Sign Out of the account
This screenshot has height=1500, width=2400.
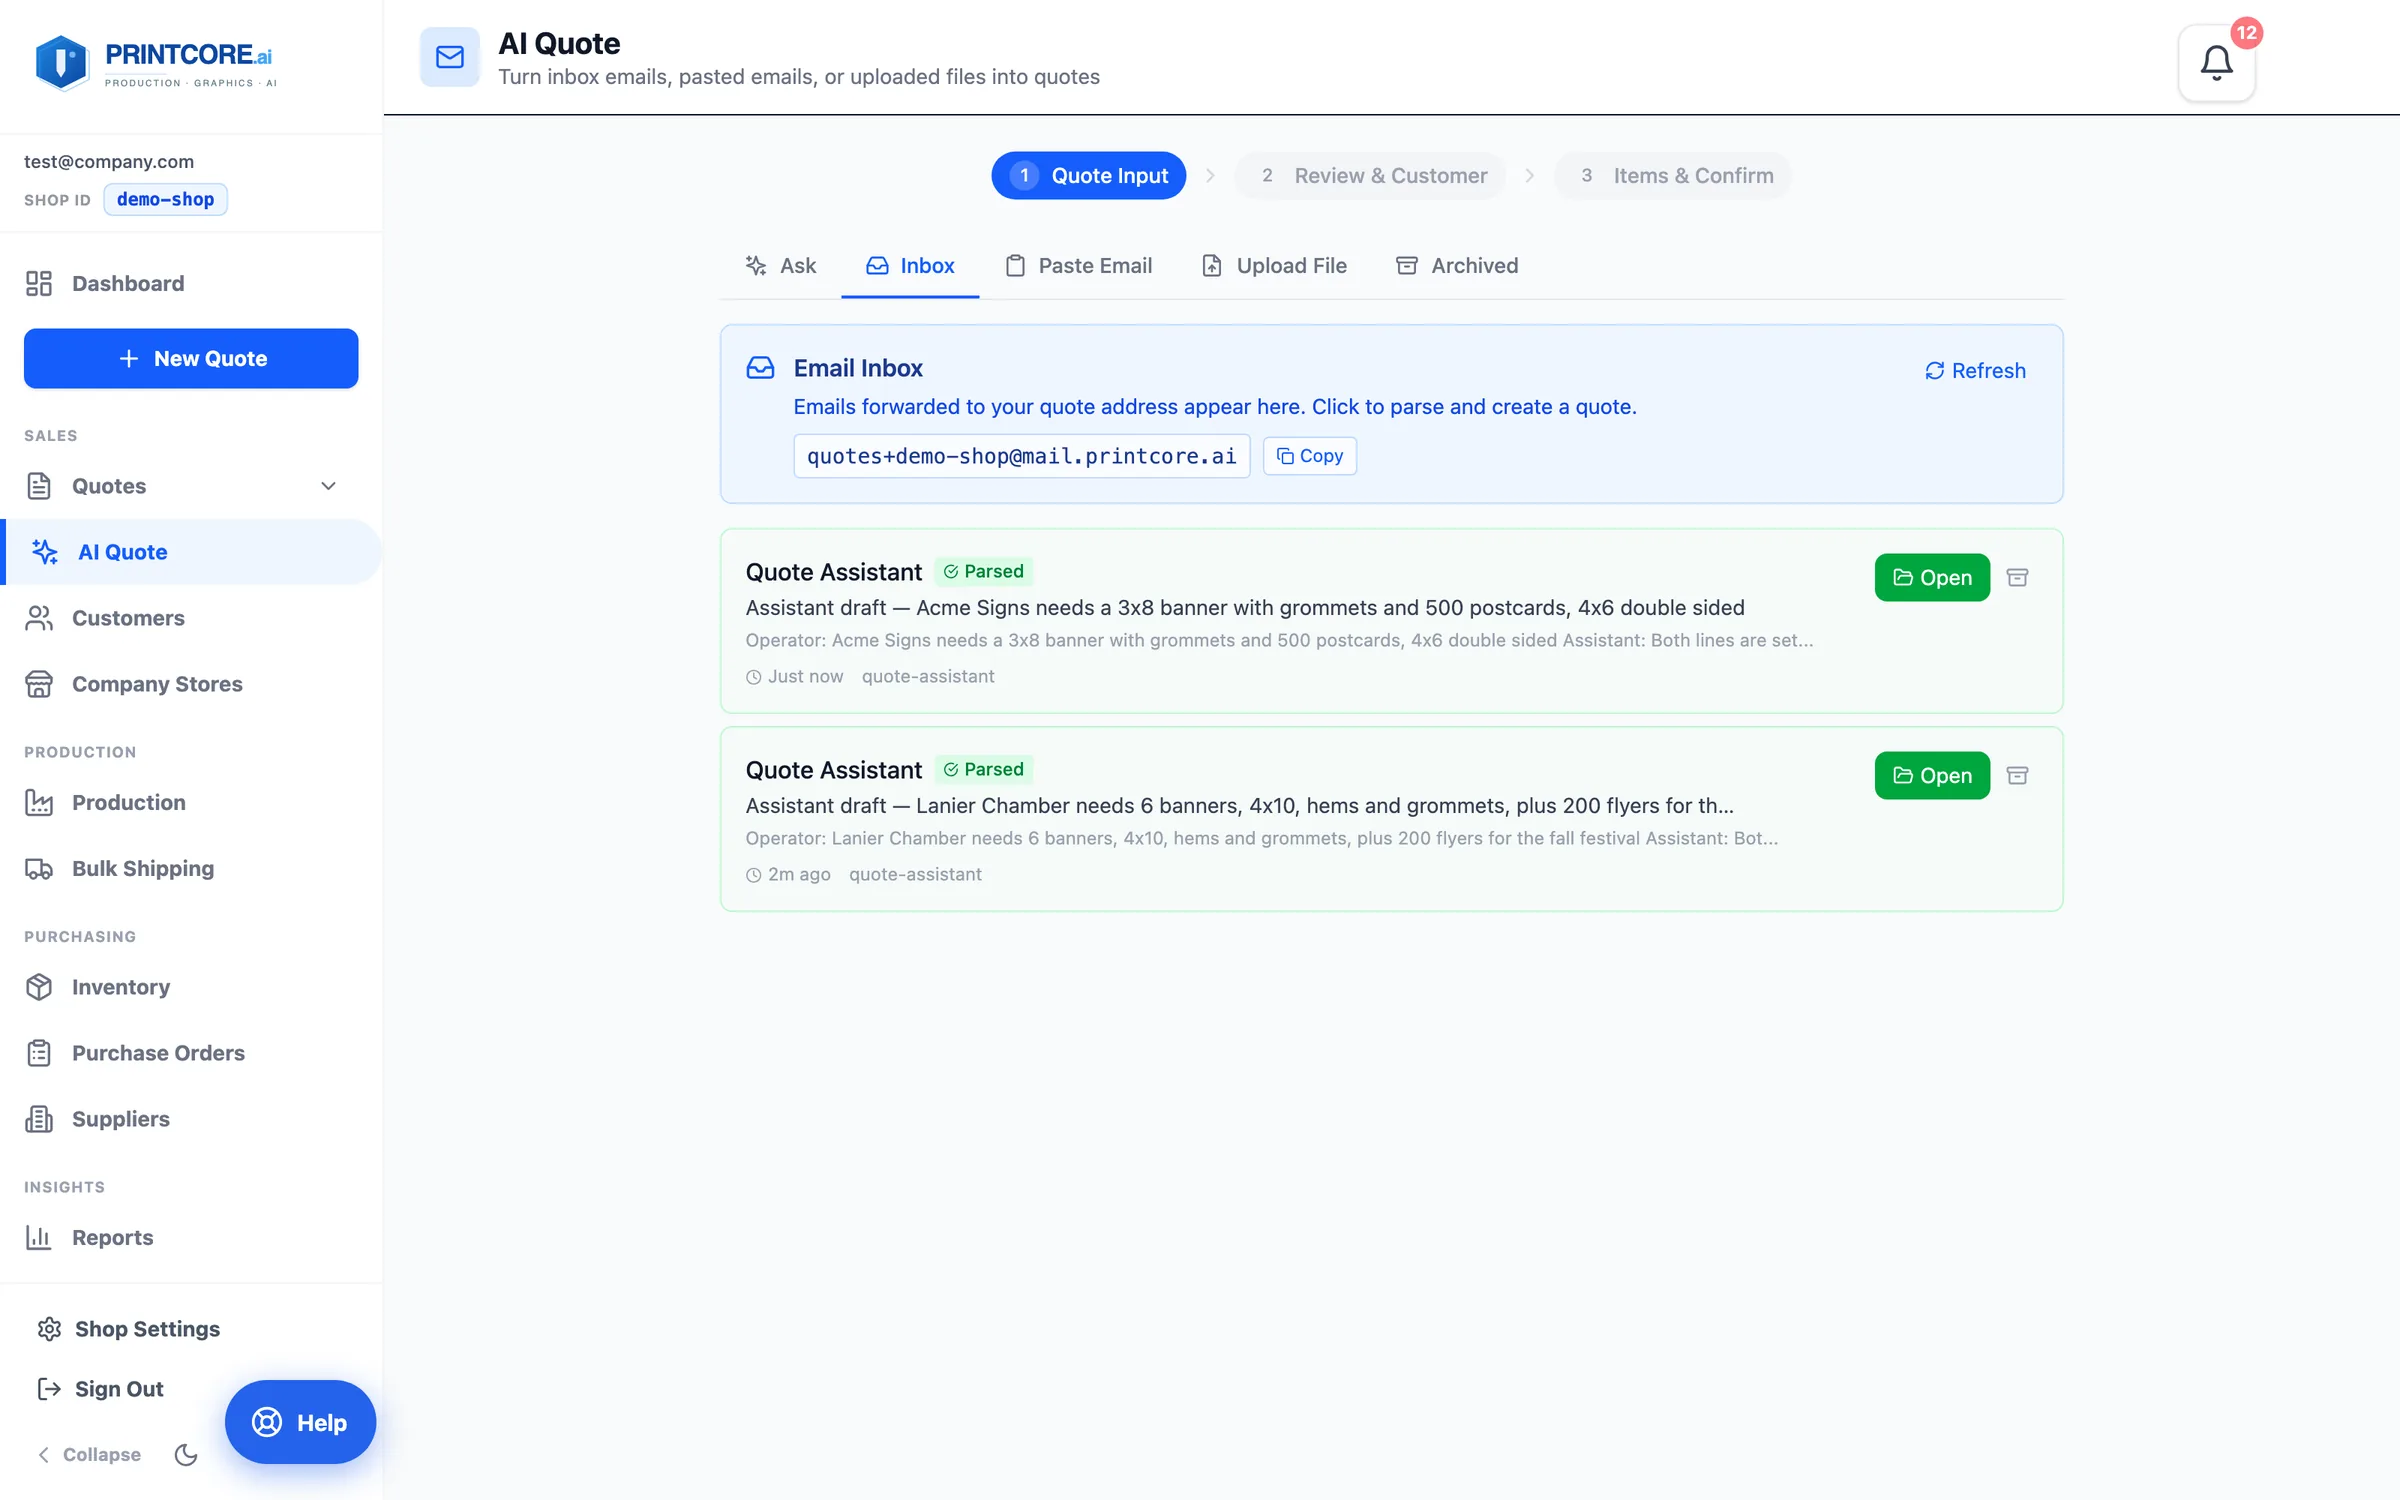(100, 1389)
